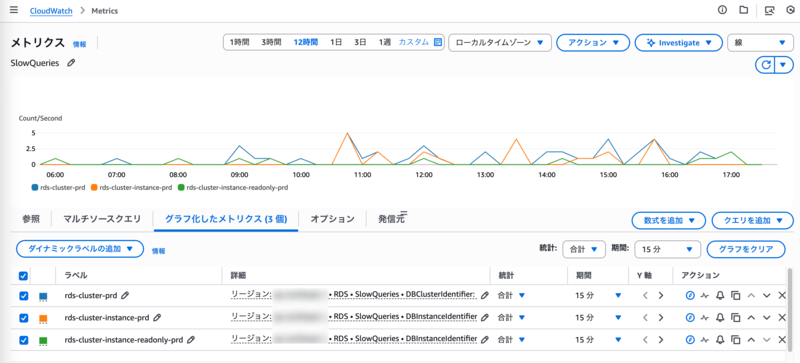Open ダイナミックラベルの追加 dropdown
The height and width of the screenshot is (363, 800).
(81, 249)
